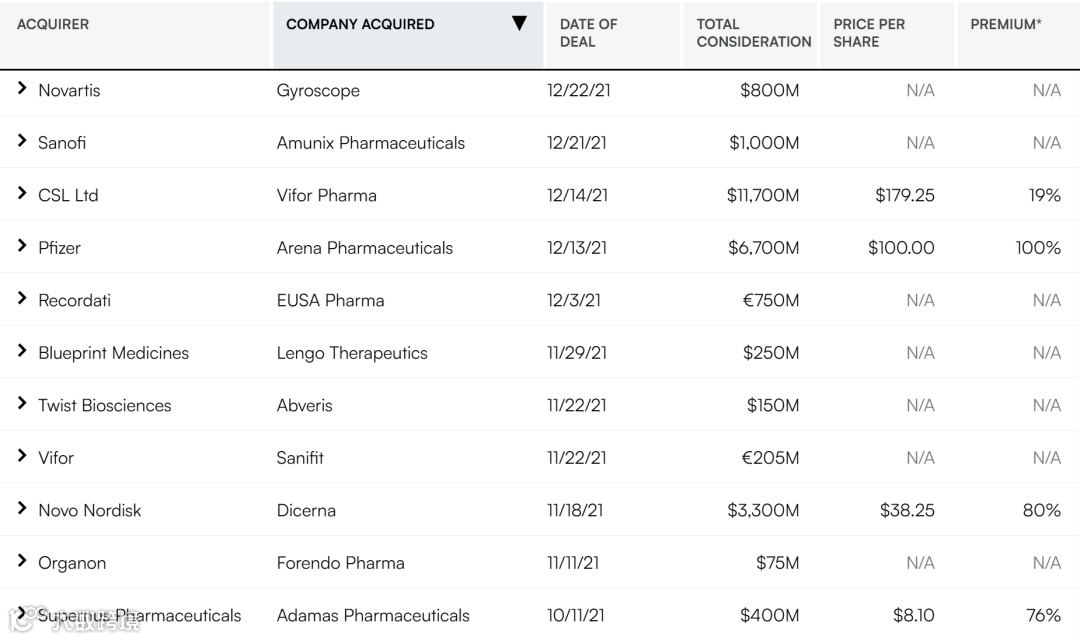This screenshot has height=640, width=1080.
Task: Sort table by Date of Deal
Action: 588,33
